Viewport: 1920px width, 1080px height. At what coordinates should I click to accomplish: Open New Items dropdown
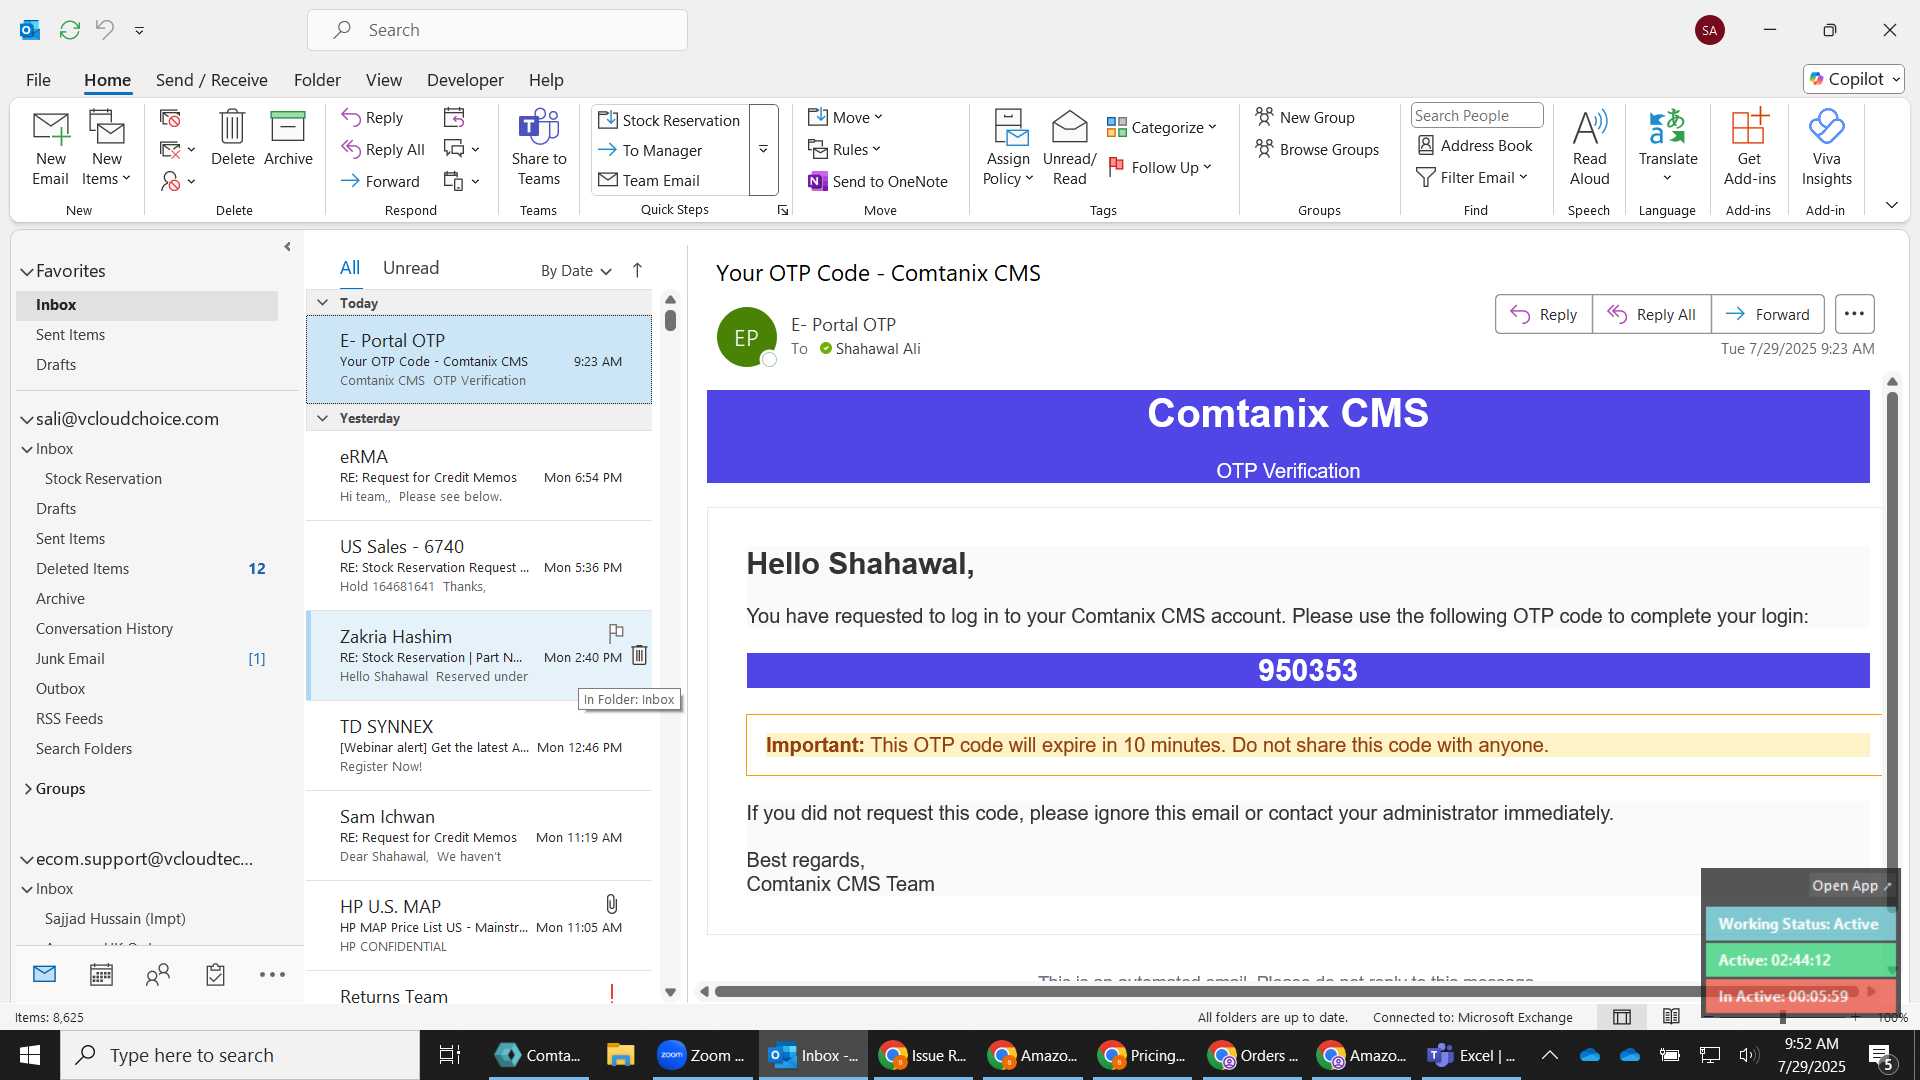click(106, 148)
